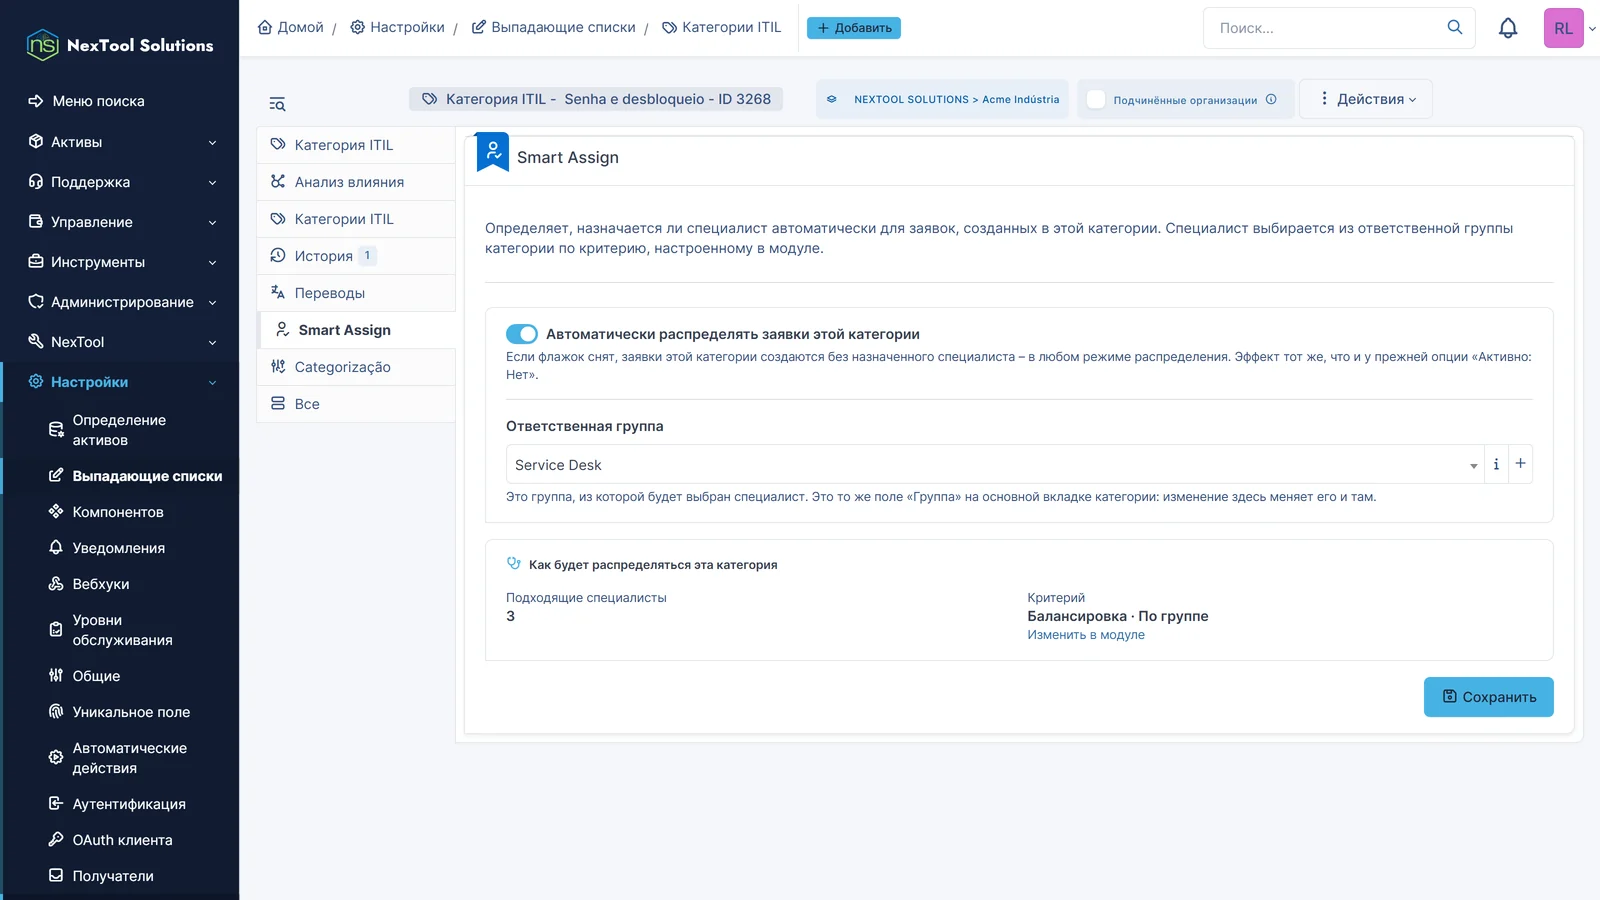The width and height of the screenshot is (1600, 900).
Task: Open the Все tab
Action: [x=356, y=404]
